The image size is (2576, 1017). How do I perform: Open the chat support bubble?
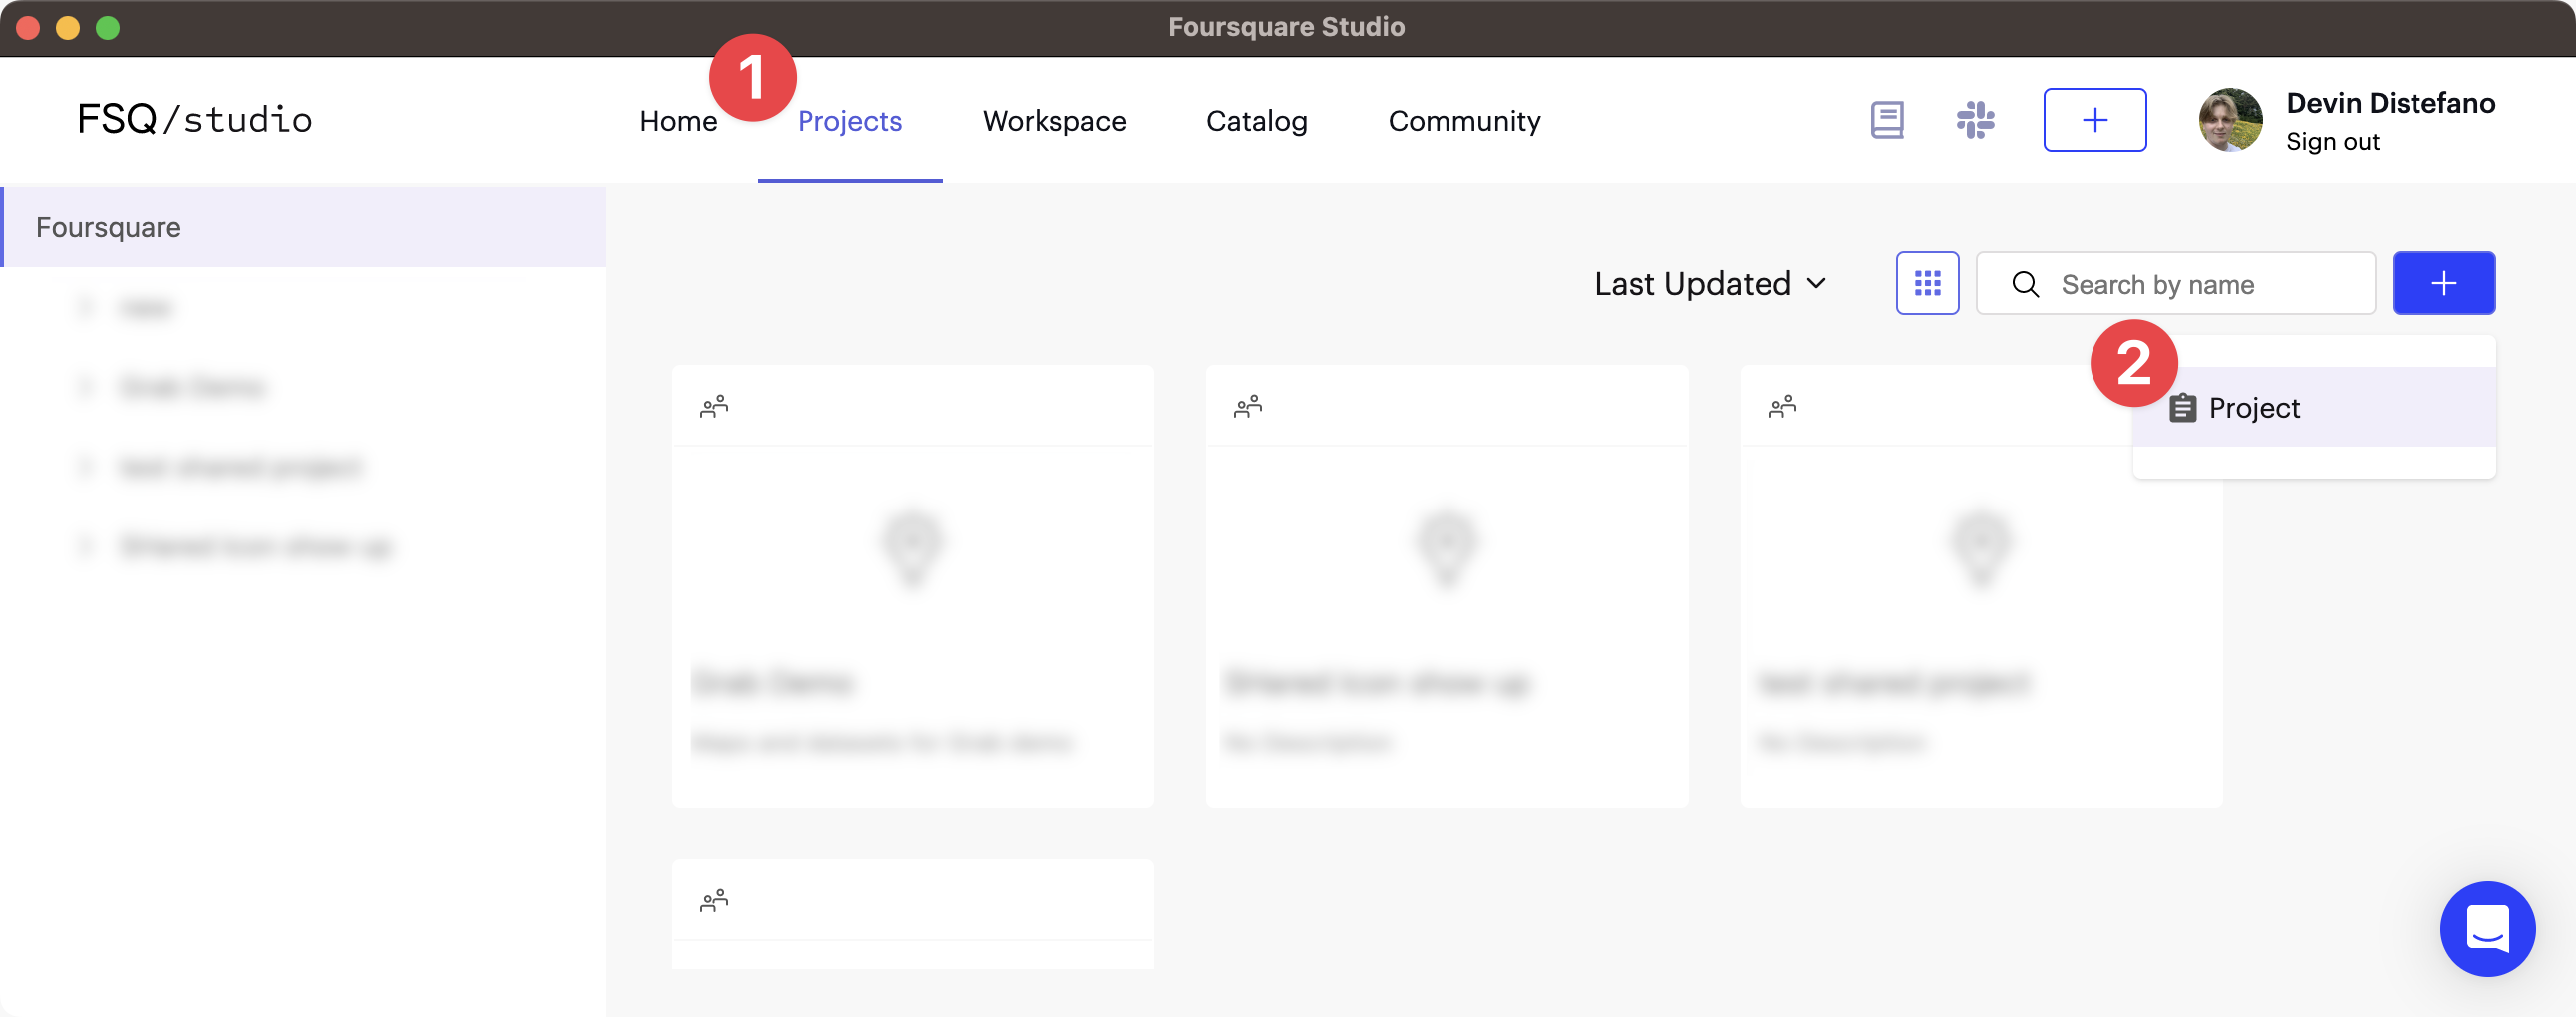click(x=2487, y=928)
